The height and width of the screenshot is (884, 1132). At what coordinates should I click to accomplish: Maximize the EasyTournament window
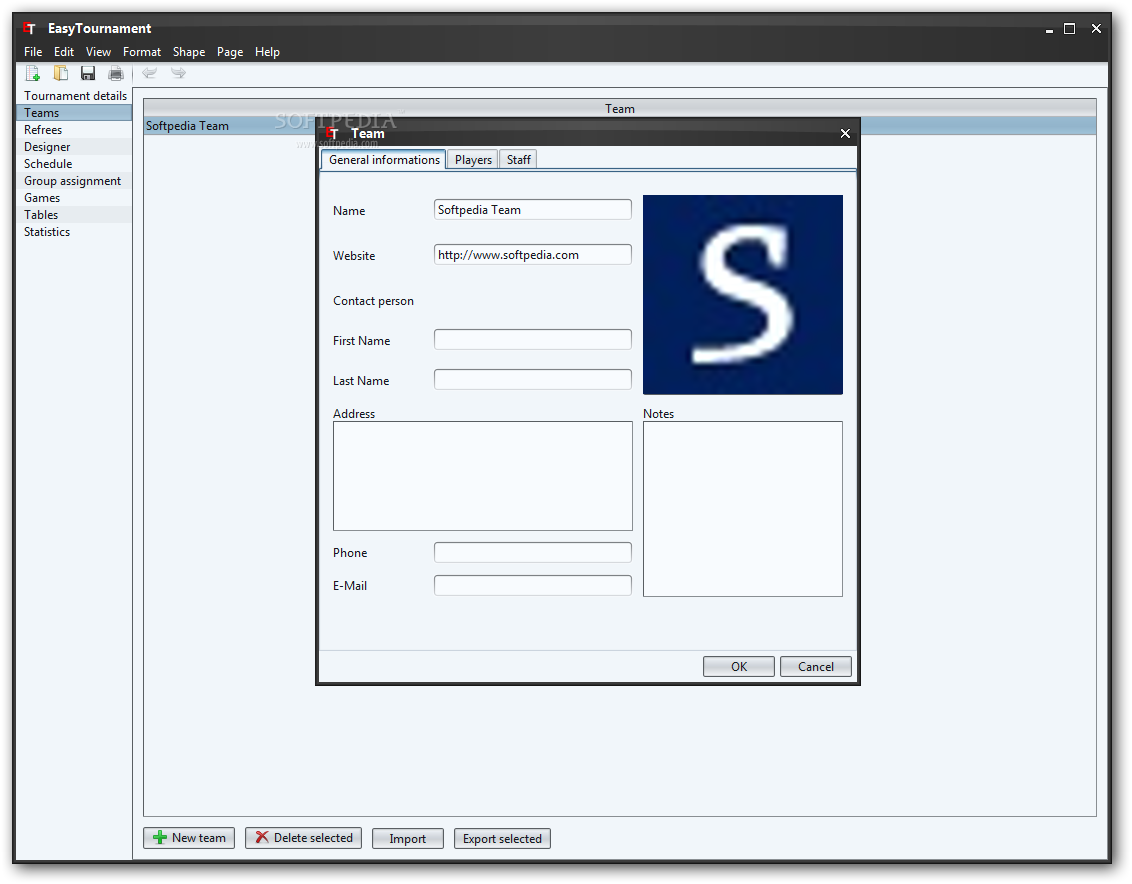[x=1070, y=29]
